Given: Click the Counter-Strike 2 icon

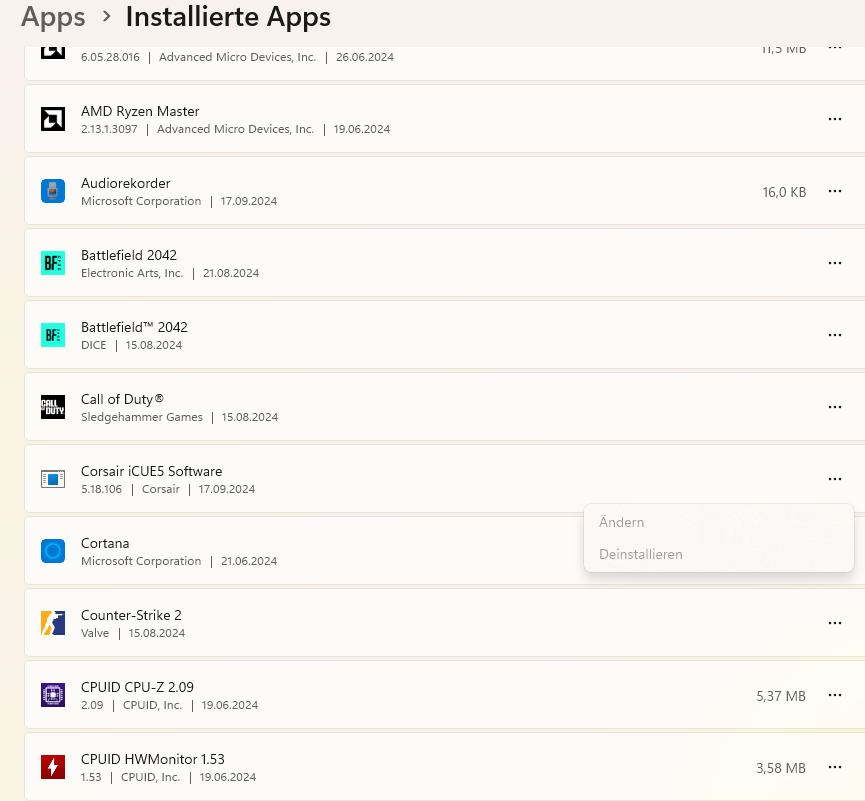Looking at the screenshot, I should [x=53, y=623].
